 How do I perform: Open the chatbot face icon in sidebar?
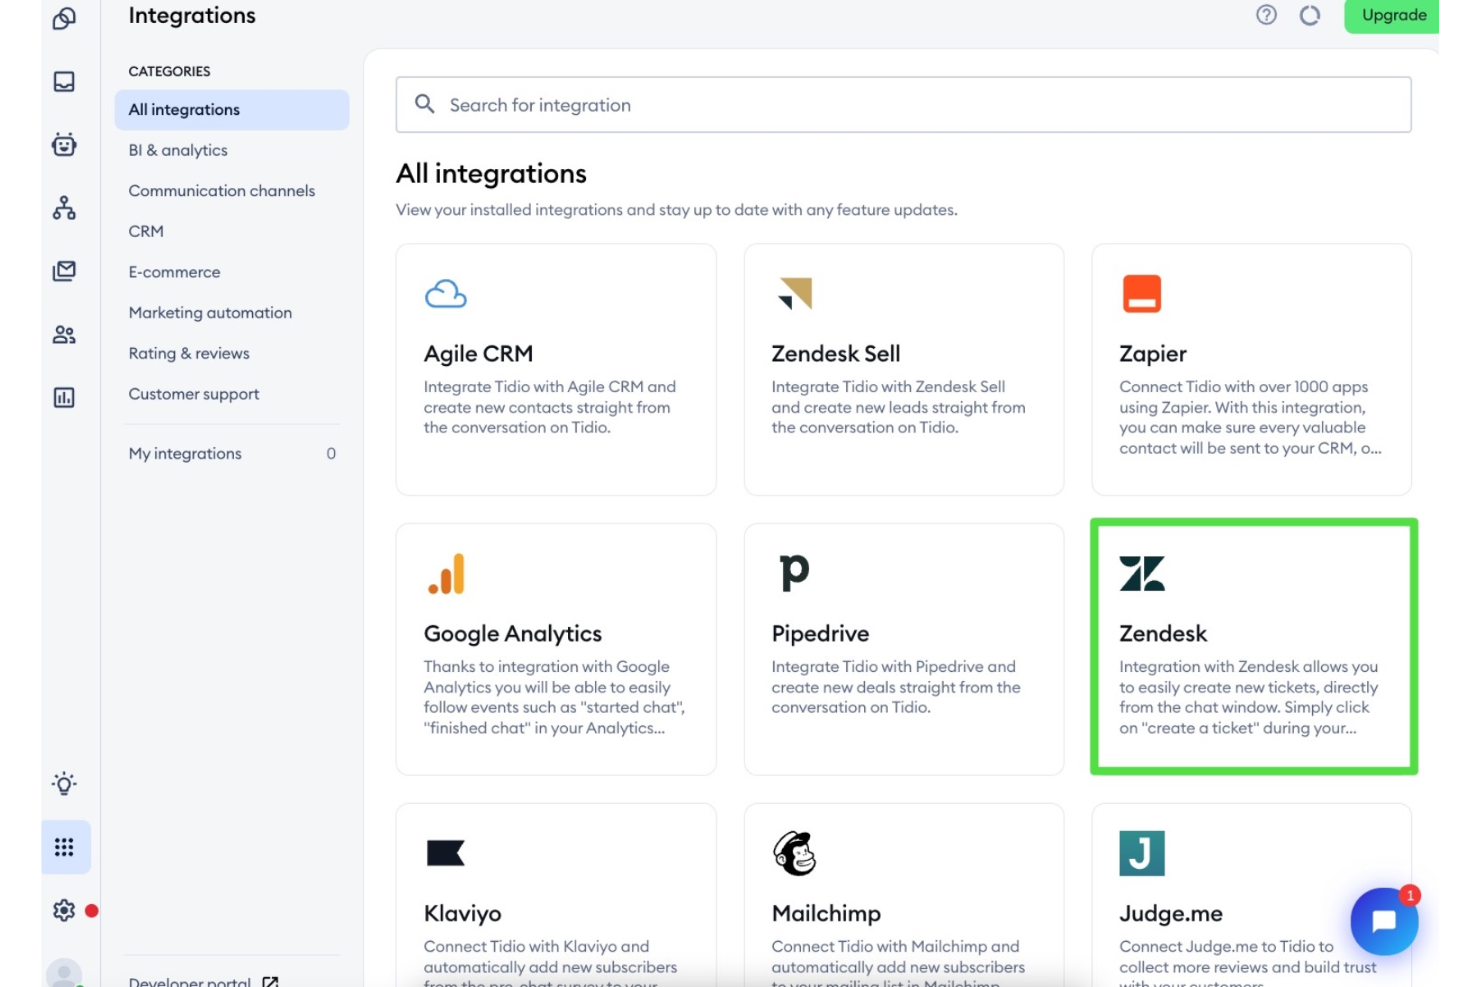click(x=64, y=145)
